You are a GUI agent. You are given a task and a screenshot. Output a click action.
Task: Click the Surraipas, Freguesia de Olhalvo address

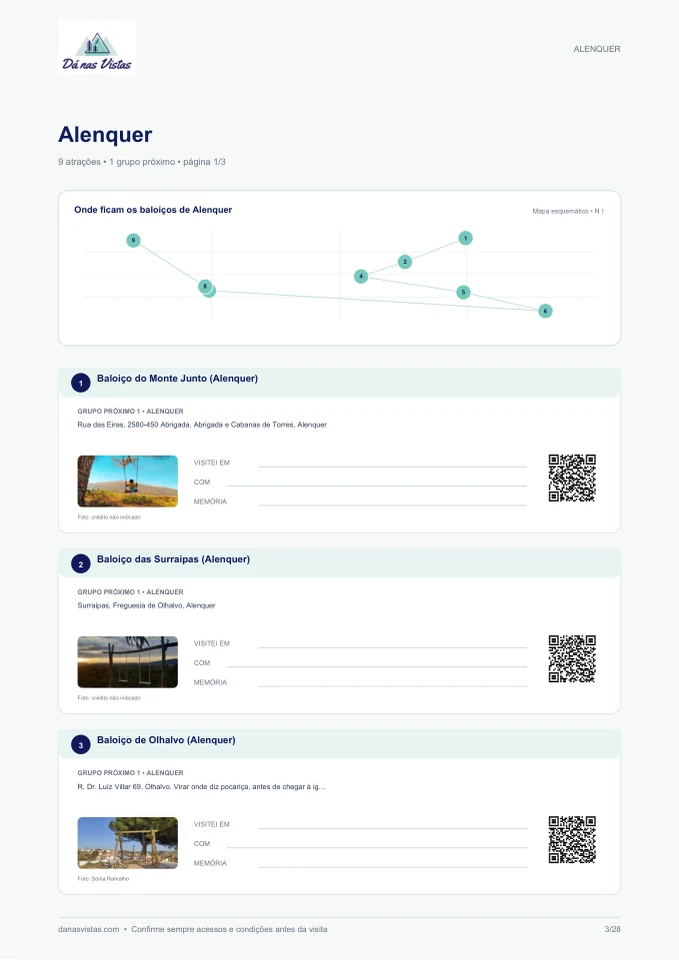click(146, 606)
